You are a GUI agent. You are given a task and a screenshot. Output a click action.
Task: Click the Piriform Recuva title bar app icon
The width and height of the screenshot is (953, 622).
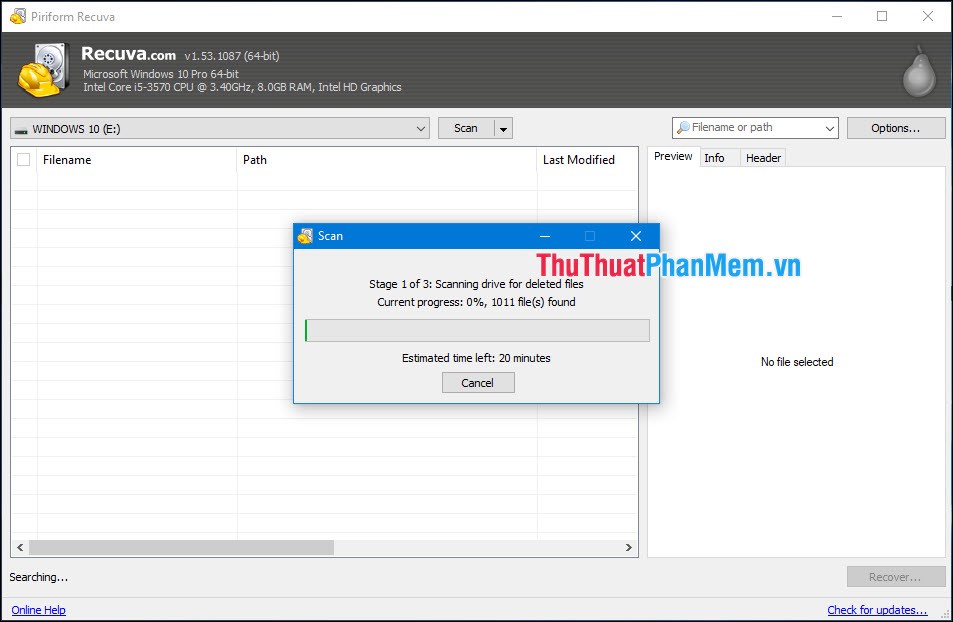(x=18, y=16)
